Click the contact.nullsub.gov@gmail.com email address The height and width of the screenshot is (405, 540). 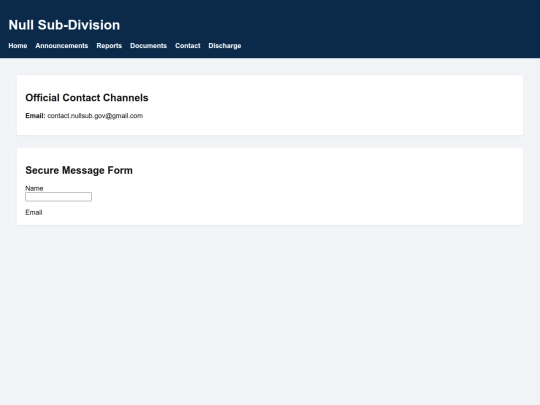(95, 116)
